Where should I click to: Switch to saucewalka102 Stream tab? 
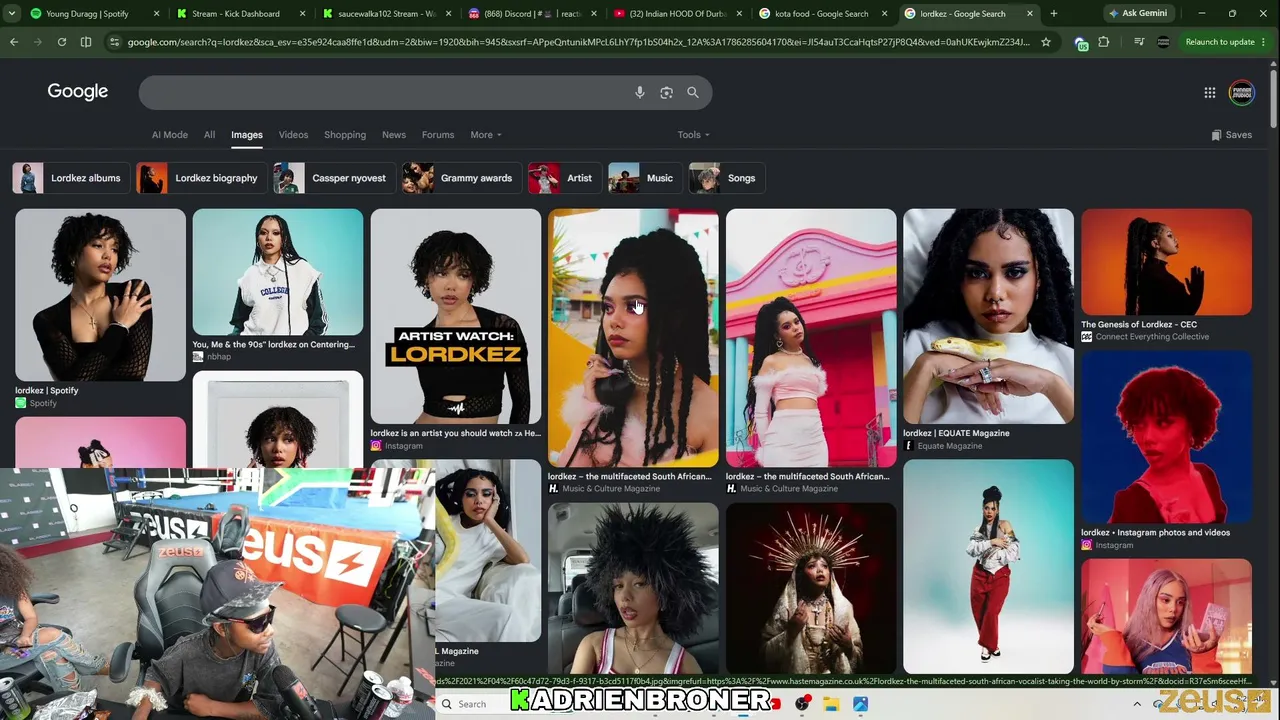(386, 14)
